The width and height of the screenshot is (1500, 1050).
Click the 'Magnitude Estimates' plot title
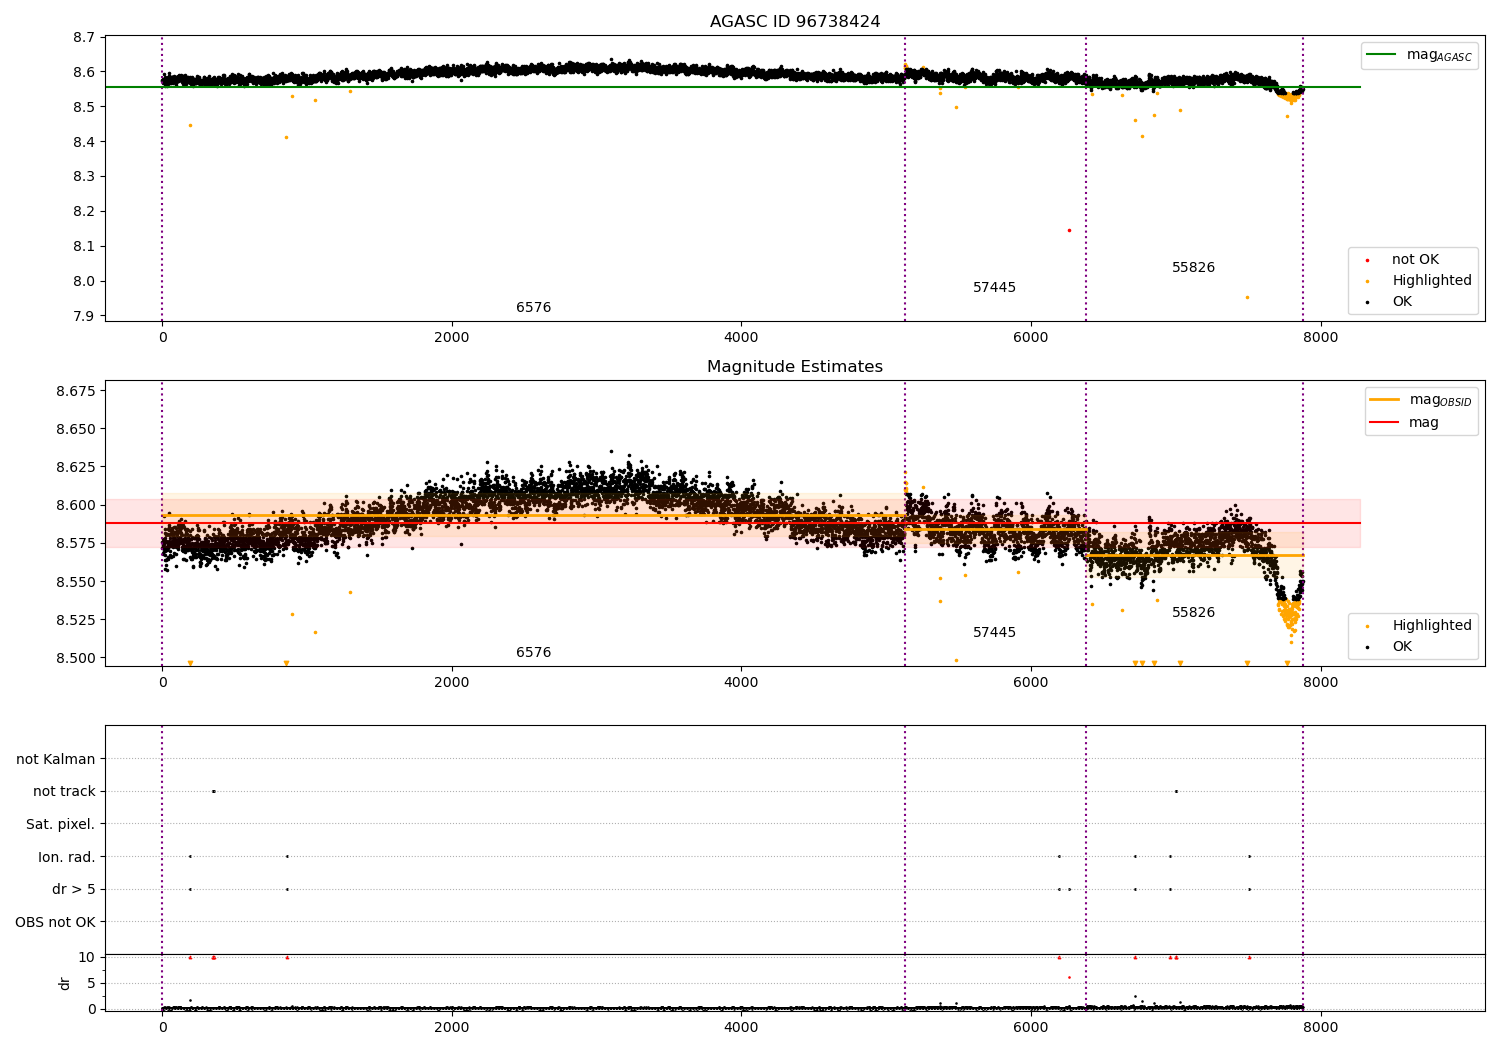[x=795, y=366]
